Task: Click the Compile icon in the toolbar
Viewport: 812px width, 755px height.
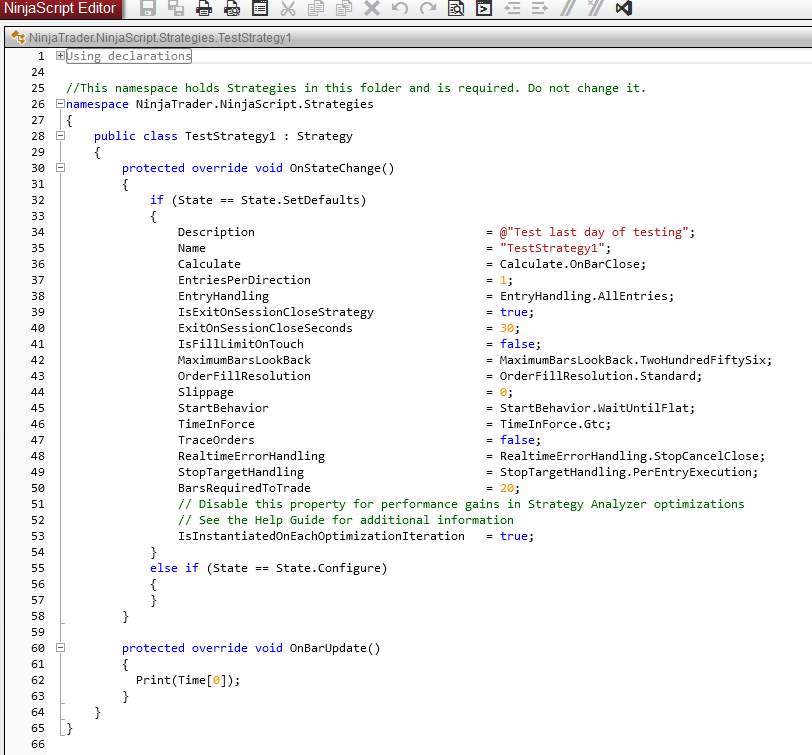Action: tap(484, 9)
